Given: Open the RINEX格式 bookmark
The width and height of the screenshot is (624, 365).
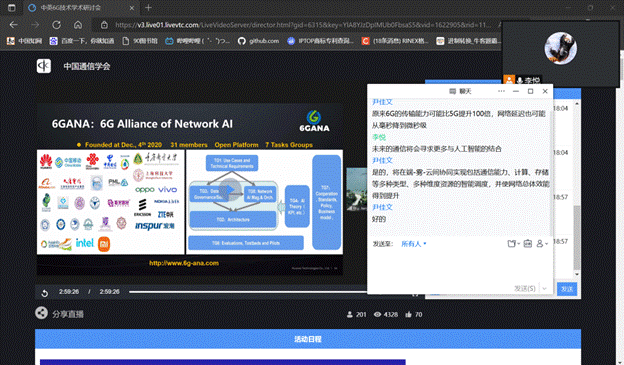Looking at the screenshot, I should [395, 41].
